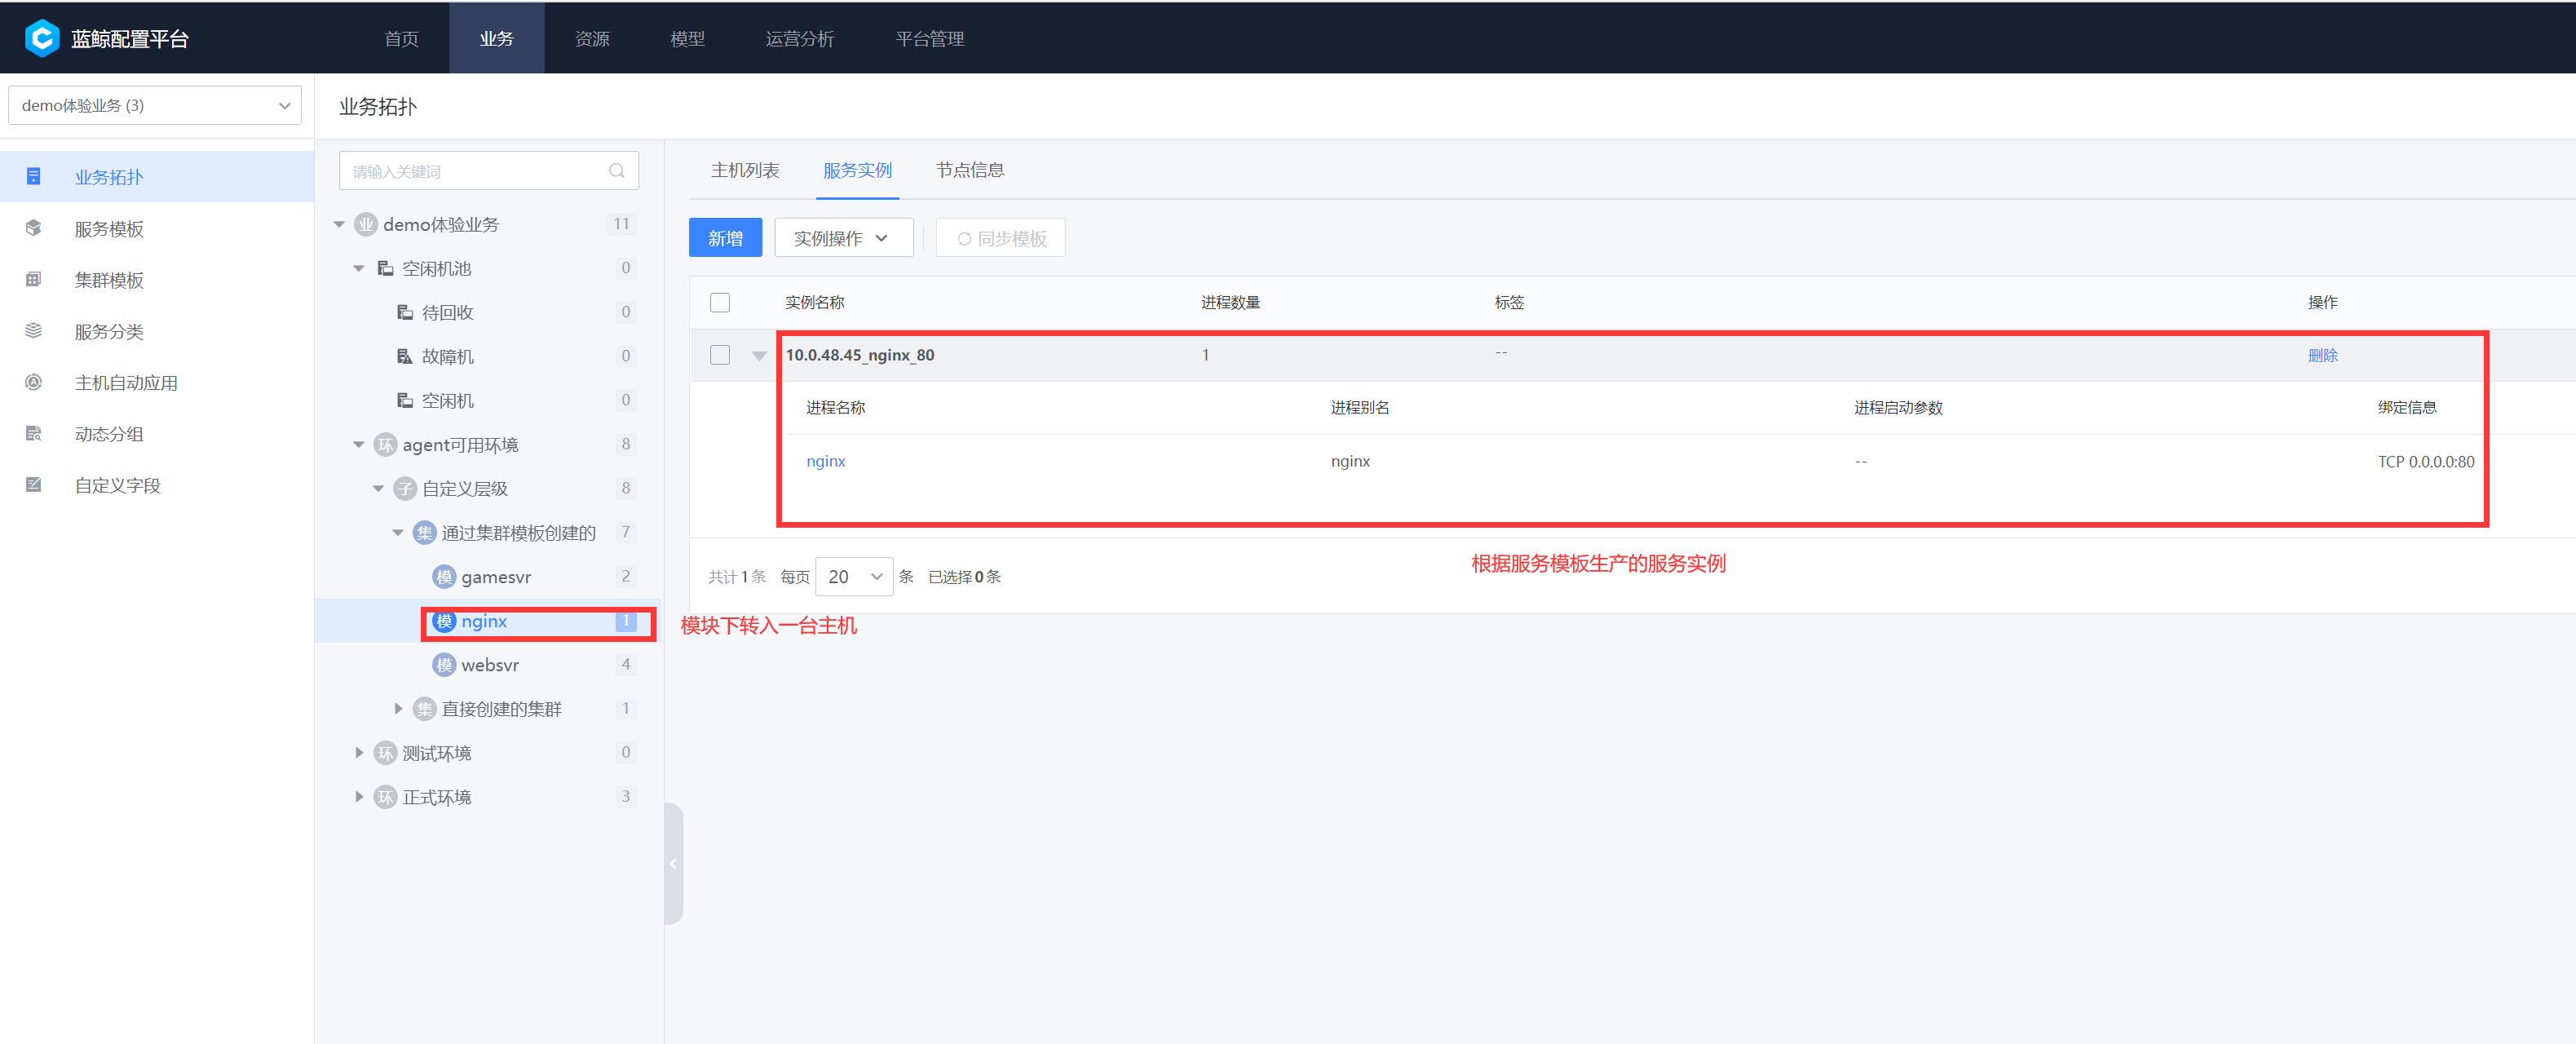
Task: Click the 环 icon of 正式环境
Action: click(x=386, y=797)
